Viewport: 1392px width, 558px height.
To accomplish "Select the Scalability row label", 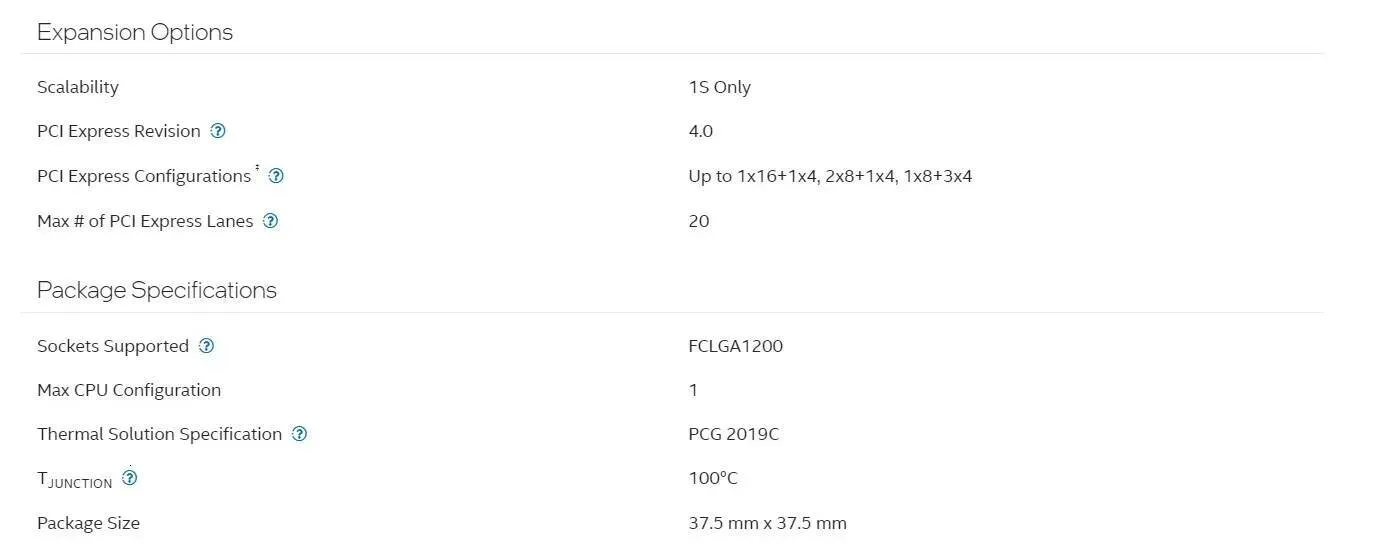I will pyautogui.click(x=78, y=87).
